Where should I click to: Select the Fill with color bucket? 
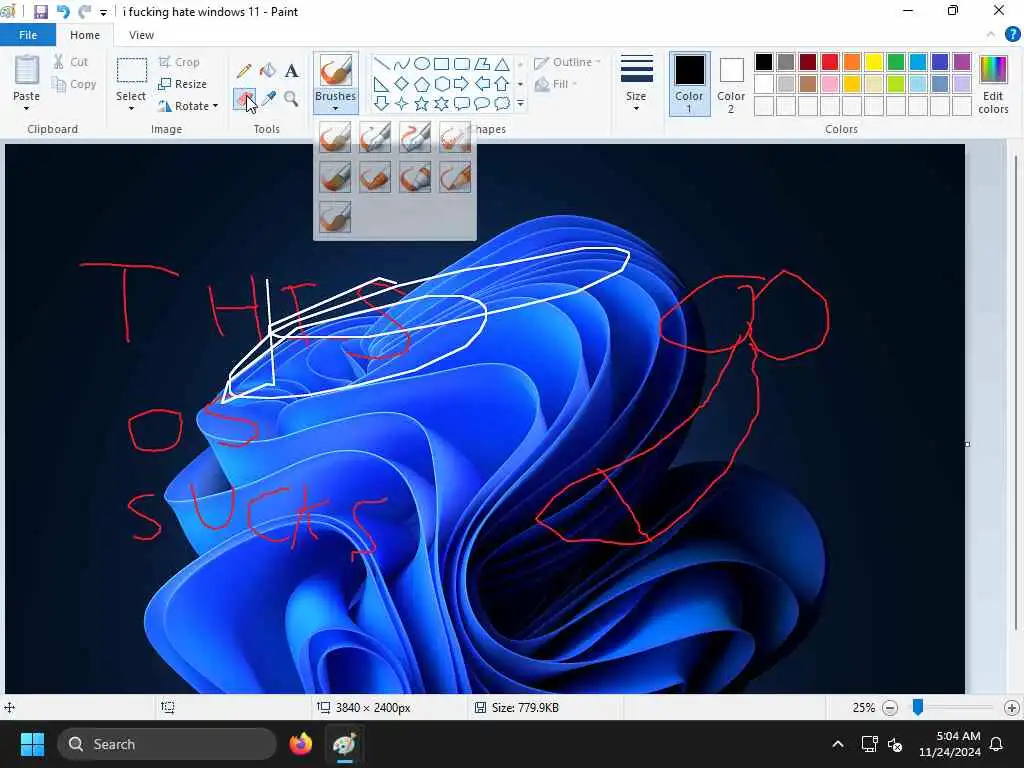[268, 71]
